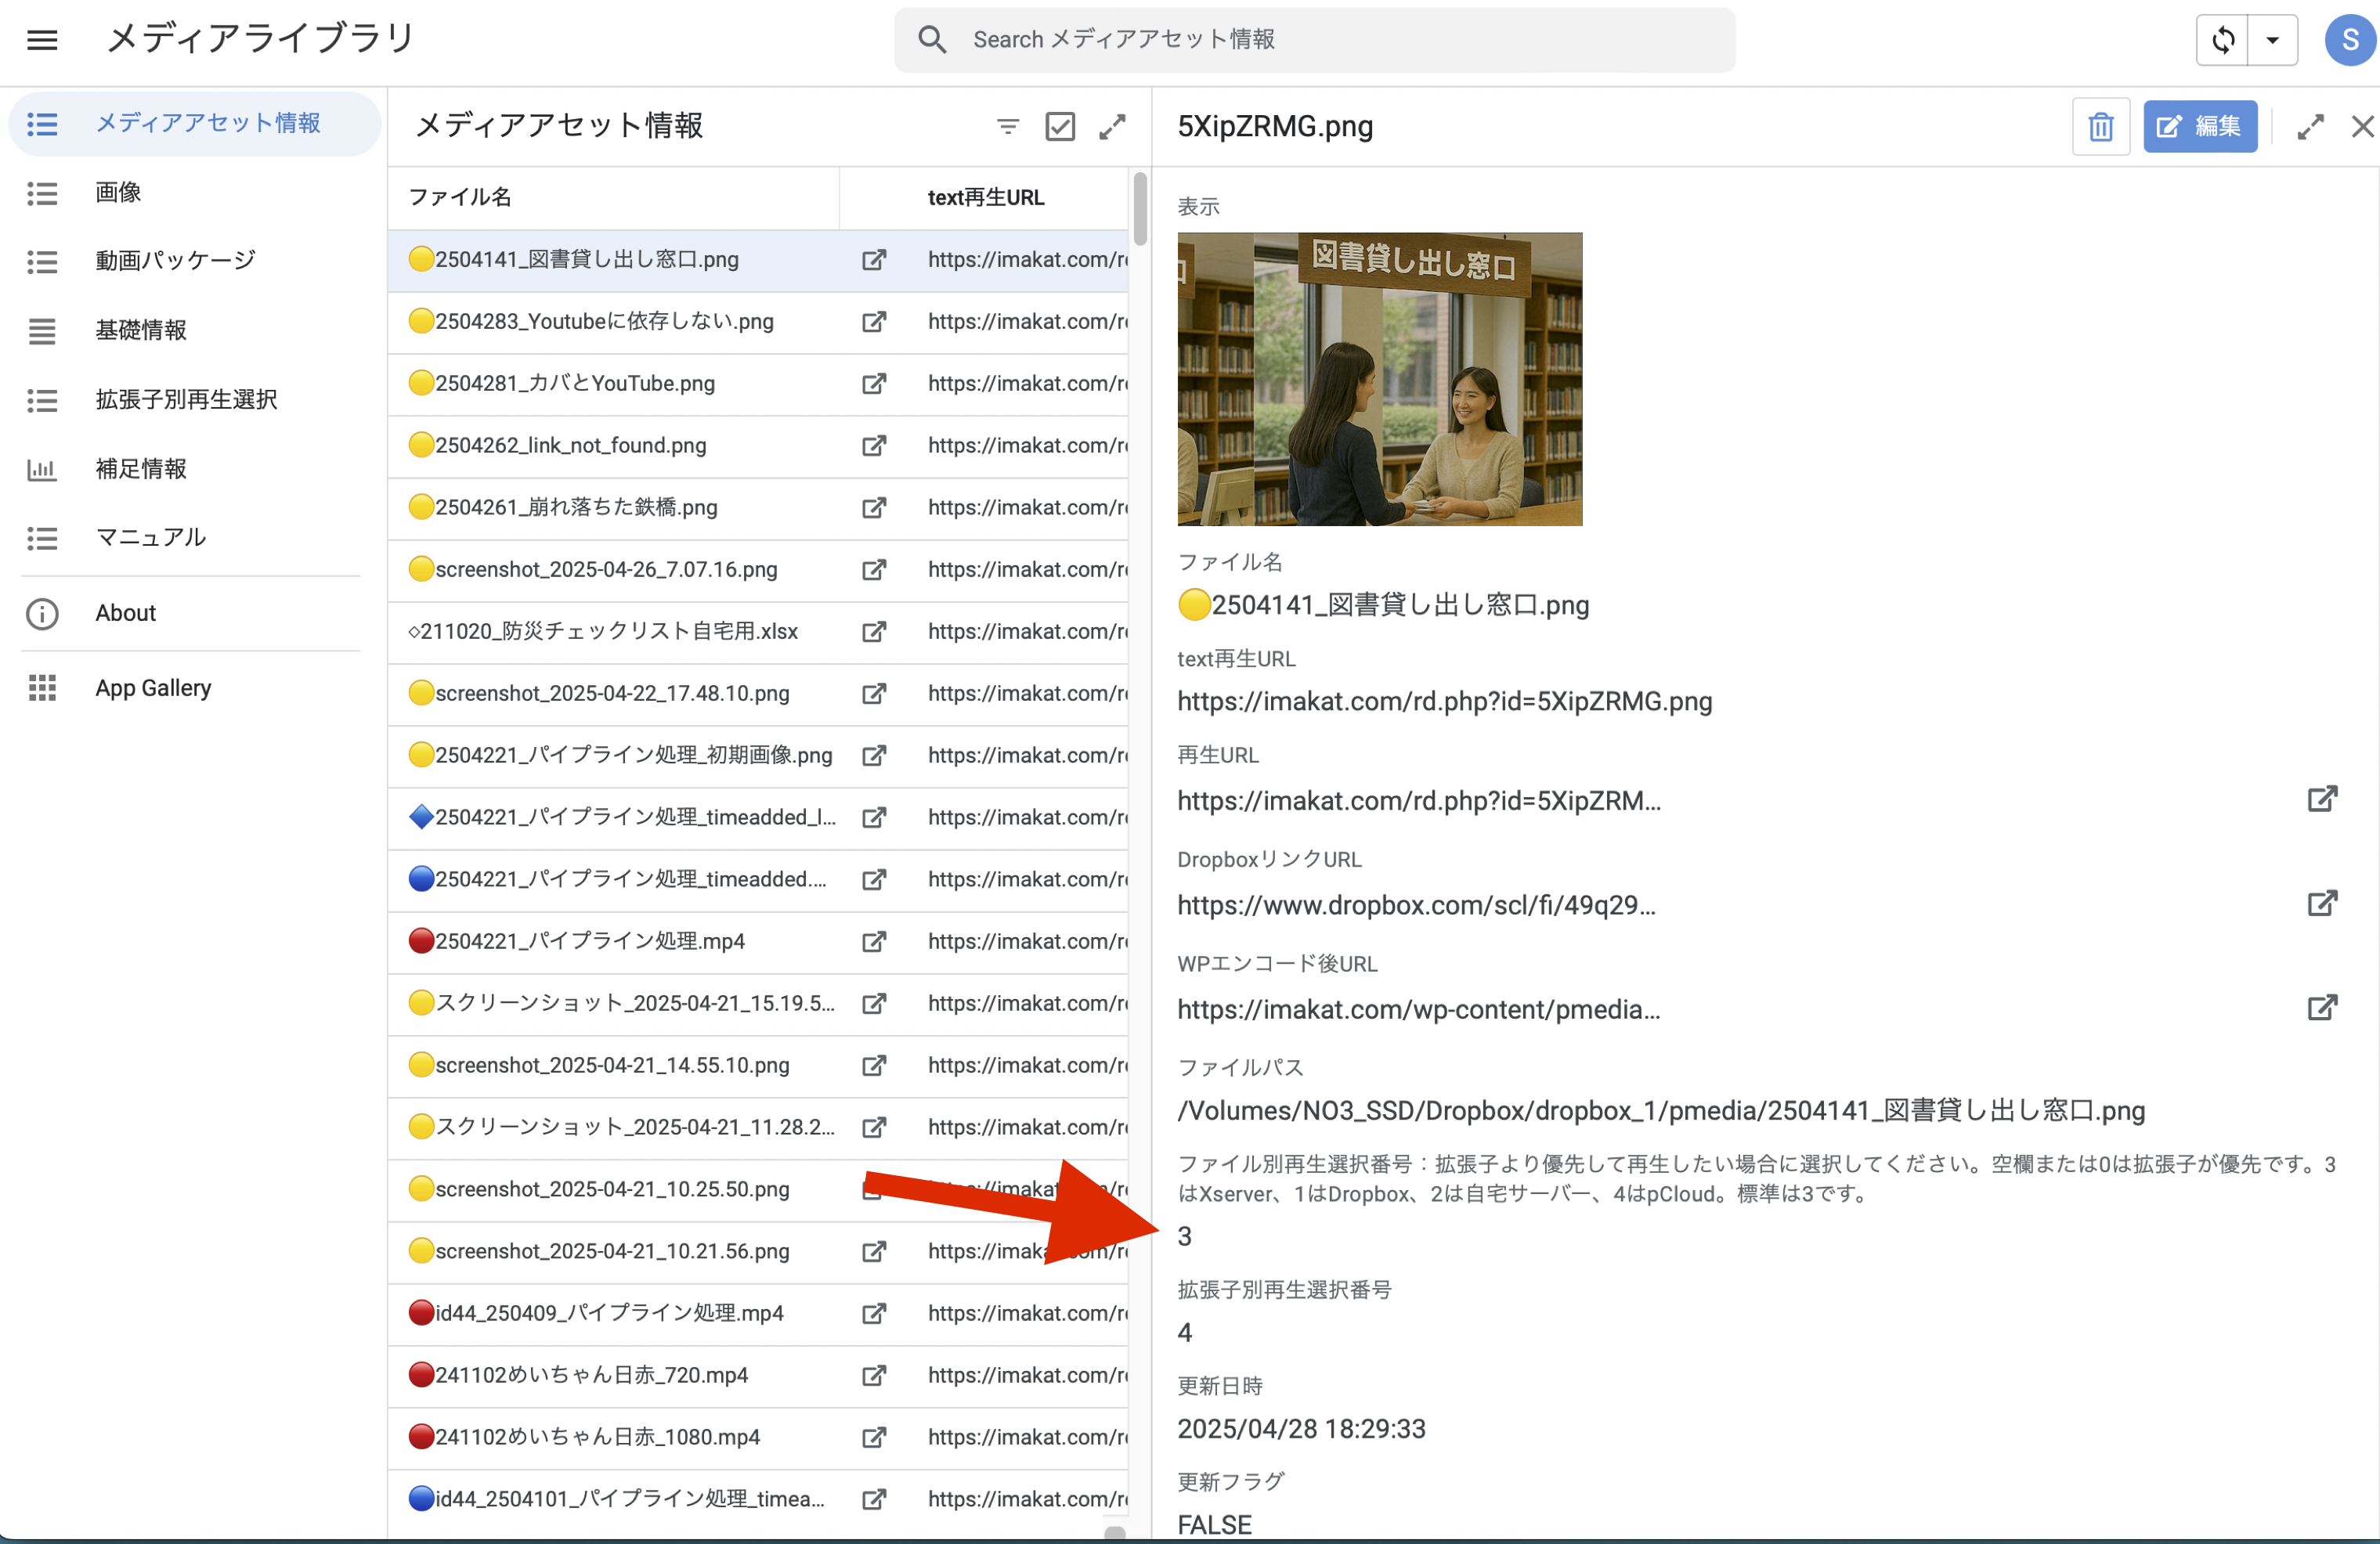Click the 図書貸し出し窓口 preview image
2380x1544 pixels.
(1379, 379)
